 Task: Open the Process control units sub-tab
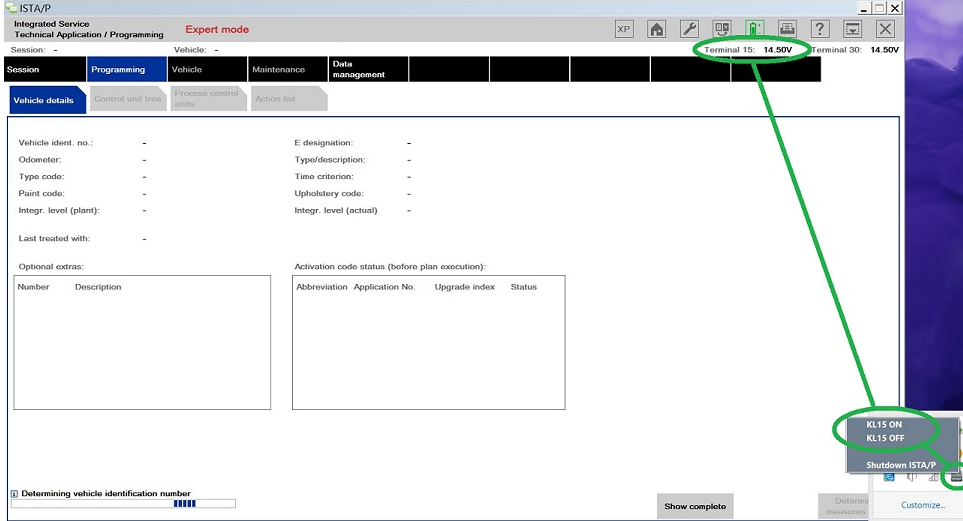click(x=208, y=98)
